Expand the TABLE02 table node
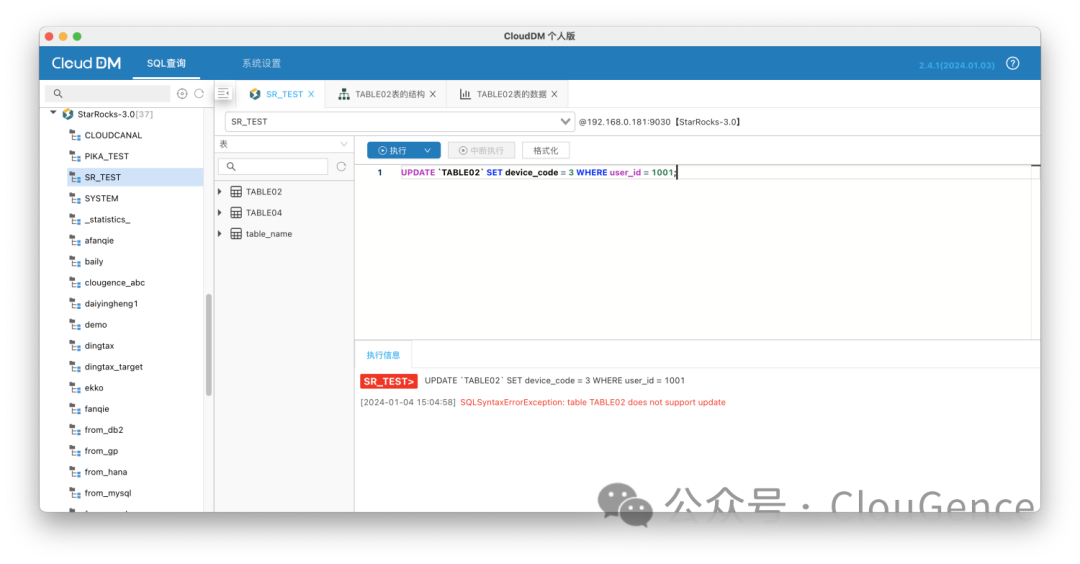Viewport: 1080px width, 564px height. pos(220,192)
